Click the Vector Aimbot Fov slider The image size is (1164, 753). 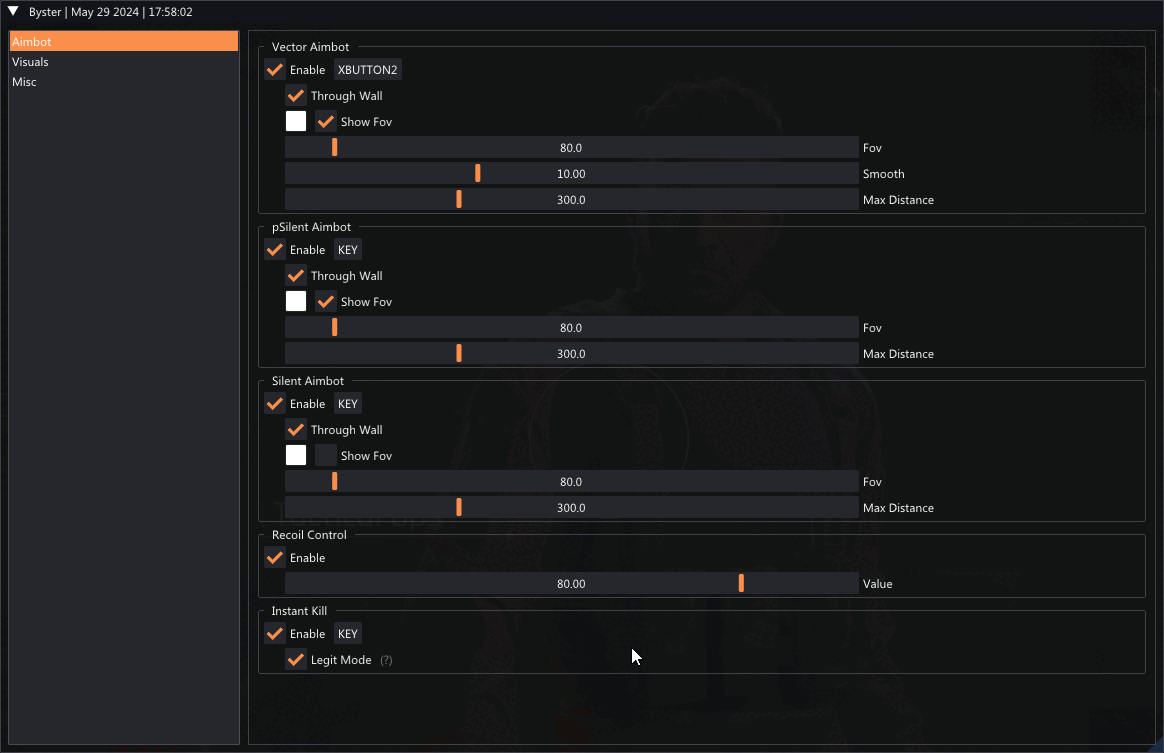pos(572,148)
